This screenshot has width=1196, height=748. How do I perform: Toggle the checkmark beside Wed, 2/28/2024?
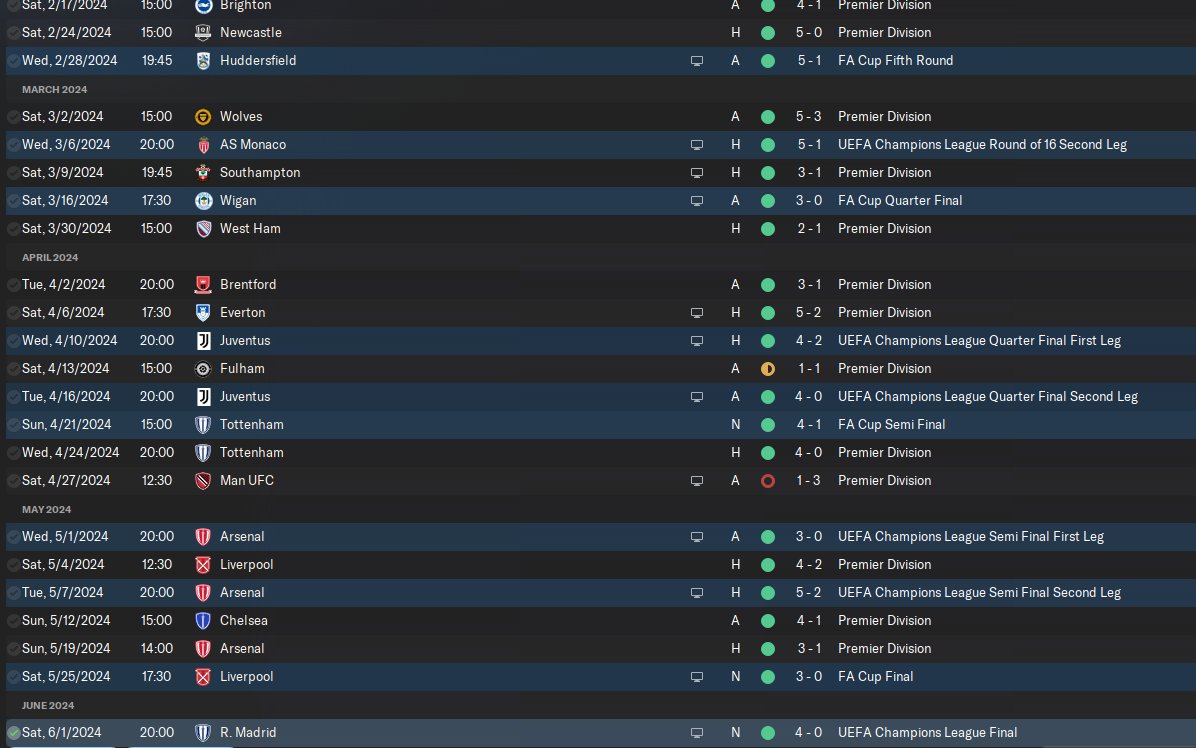click(13, 61)
